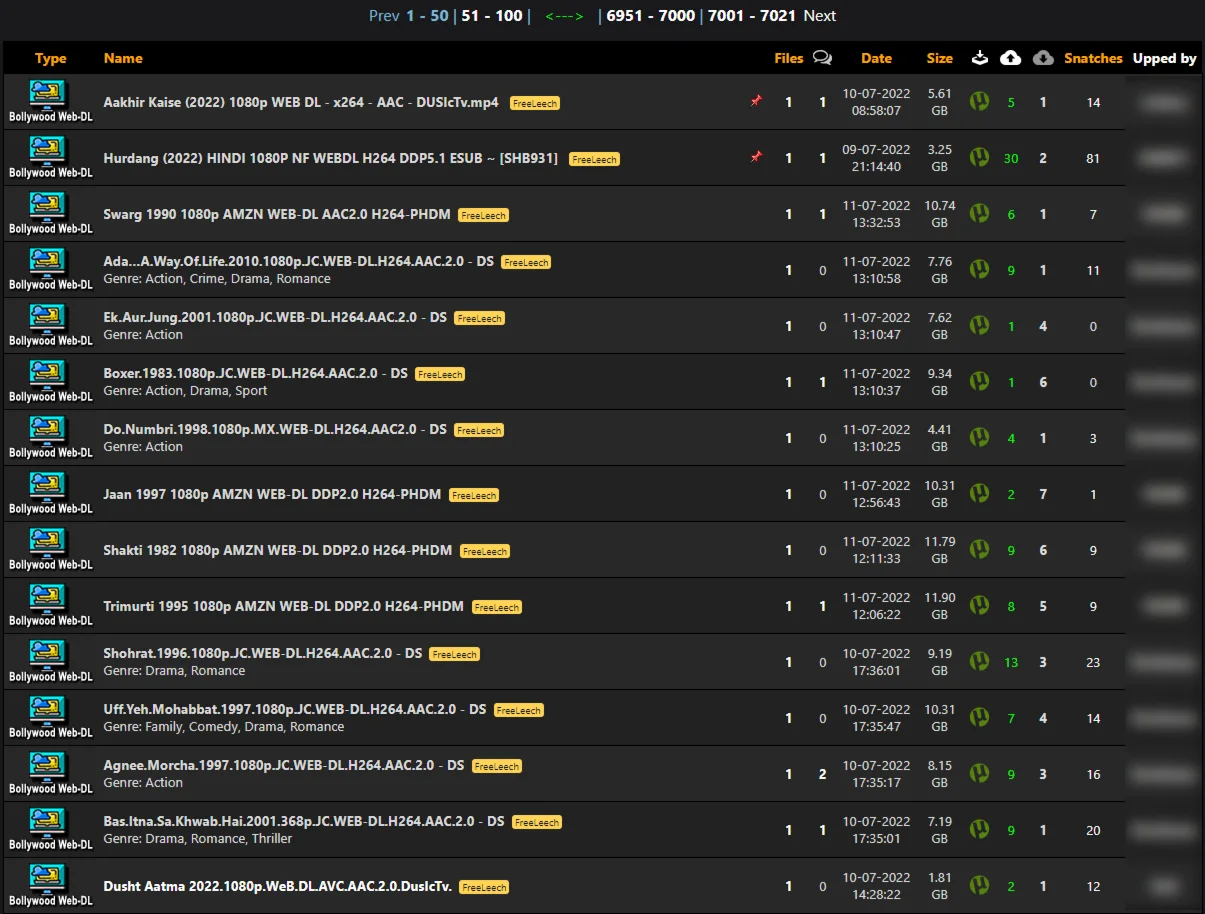Click the red pin icon on Aakhir Kaise row

click(x=756, y=101)
